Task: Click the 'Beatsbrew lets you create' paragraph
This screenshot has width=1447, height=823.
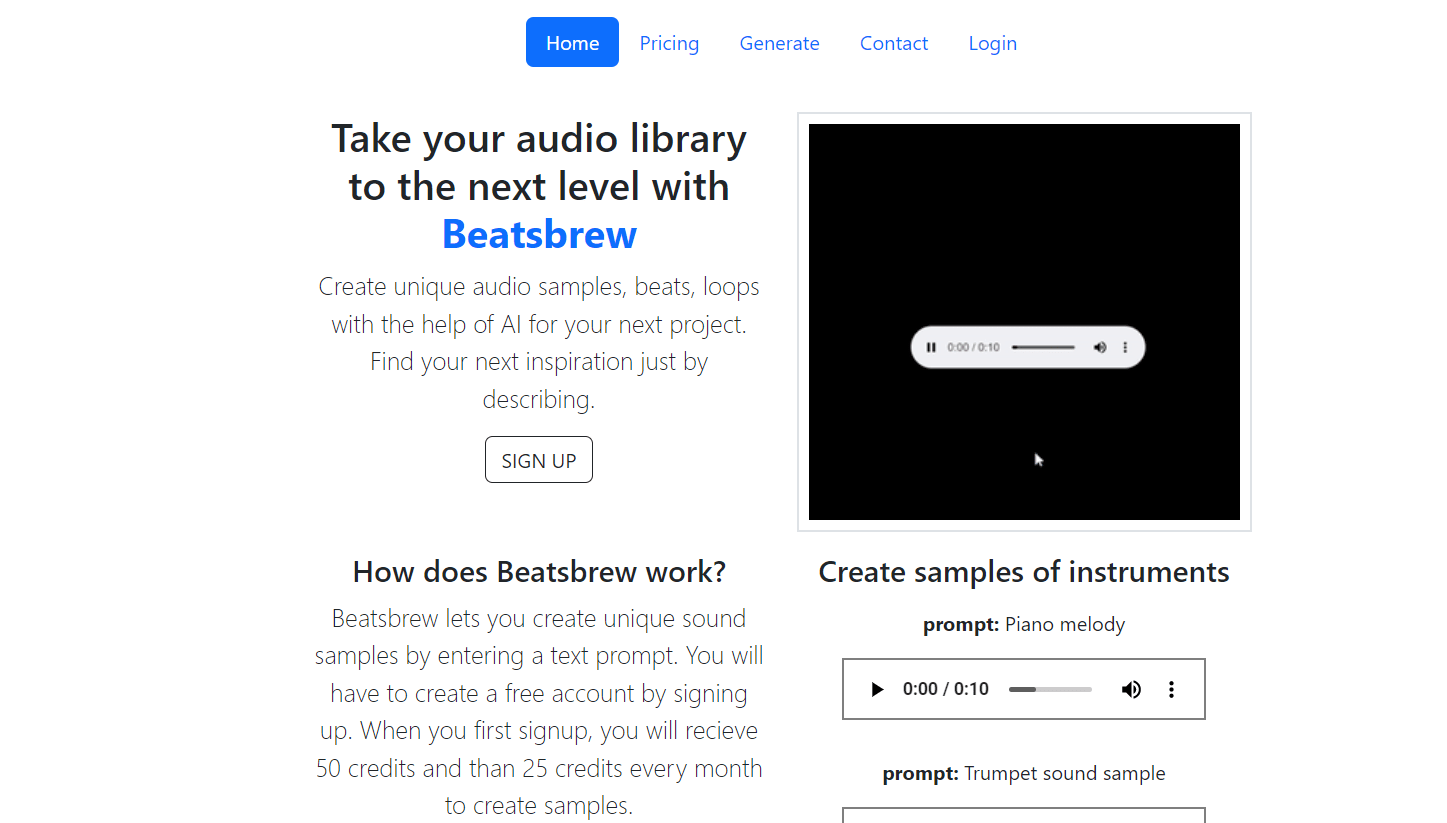Action: coord(539,712)
